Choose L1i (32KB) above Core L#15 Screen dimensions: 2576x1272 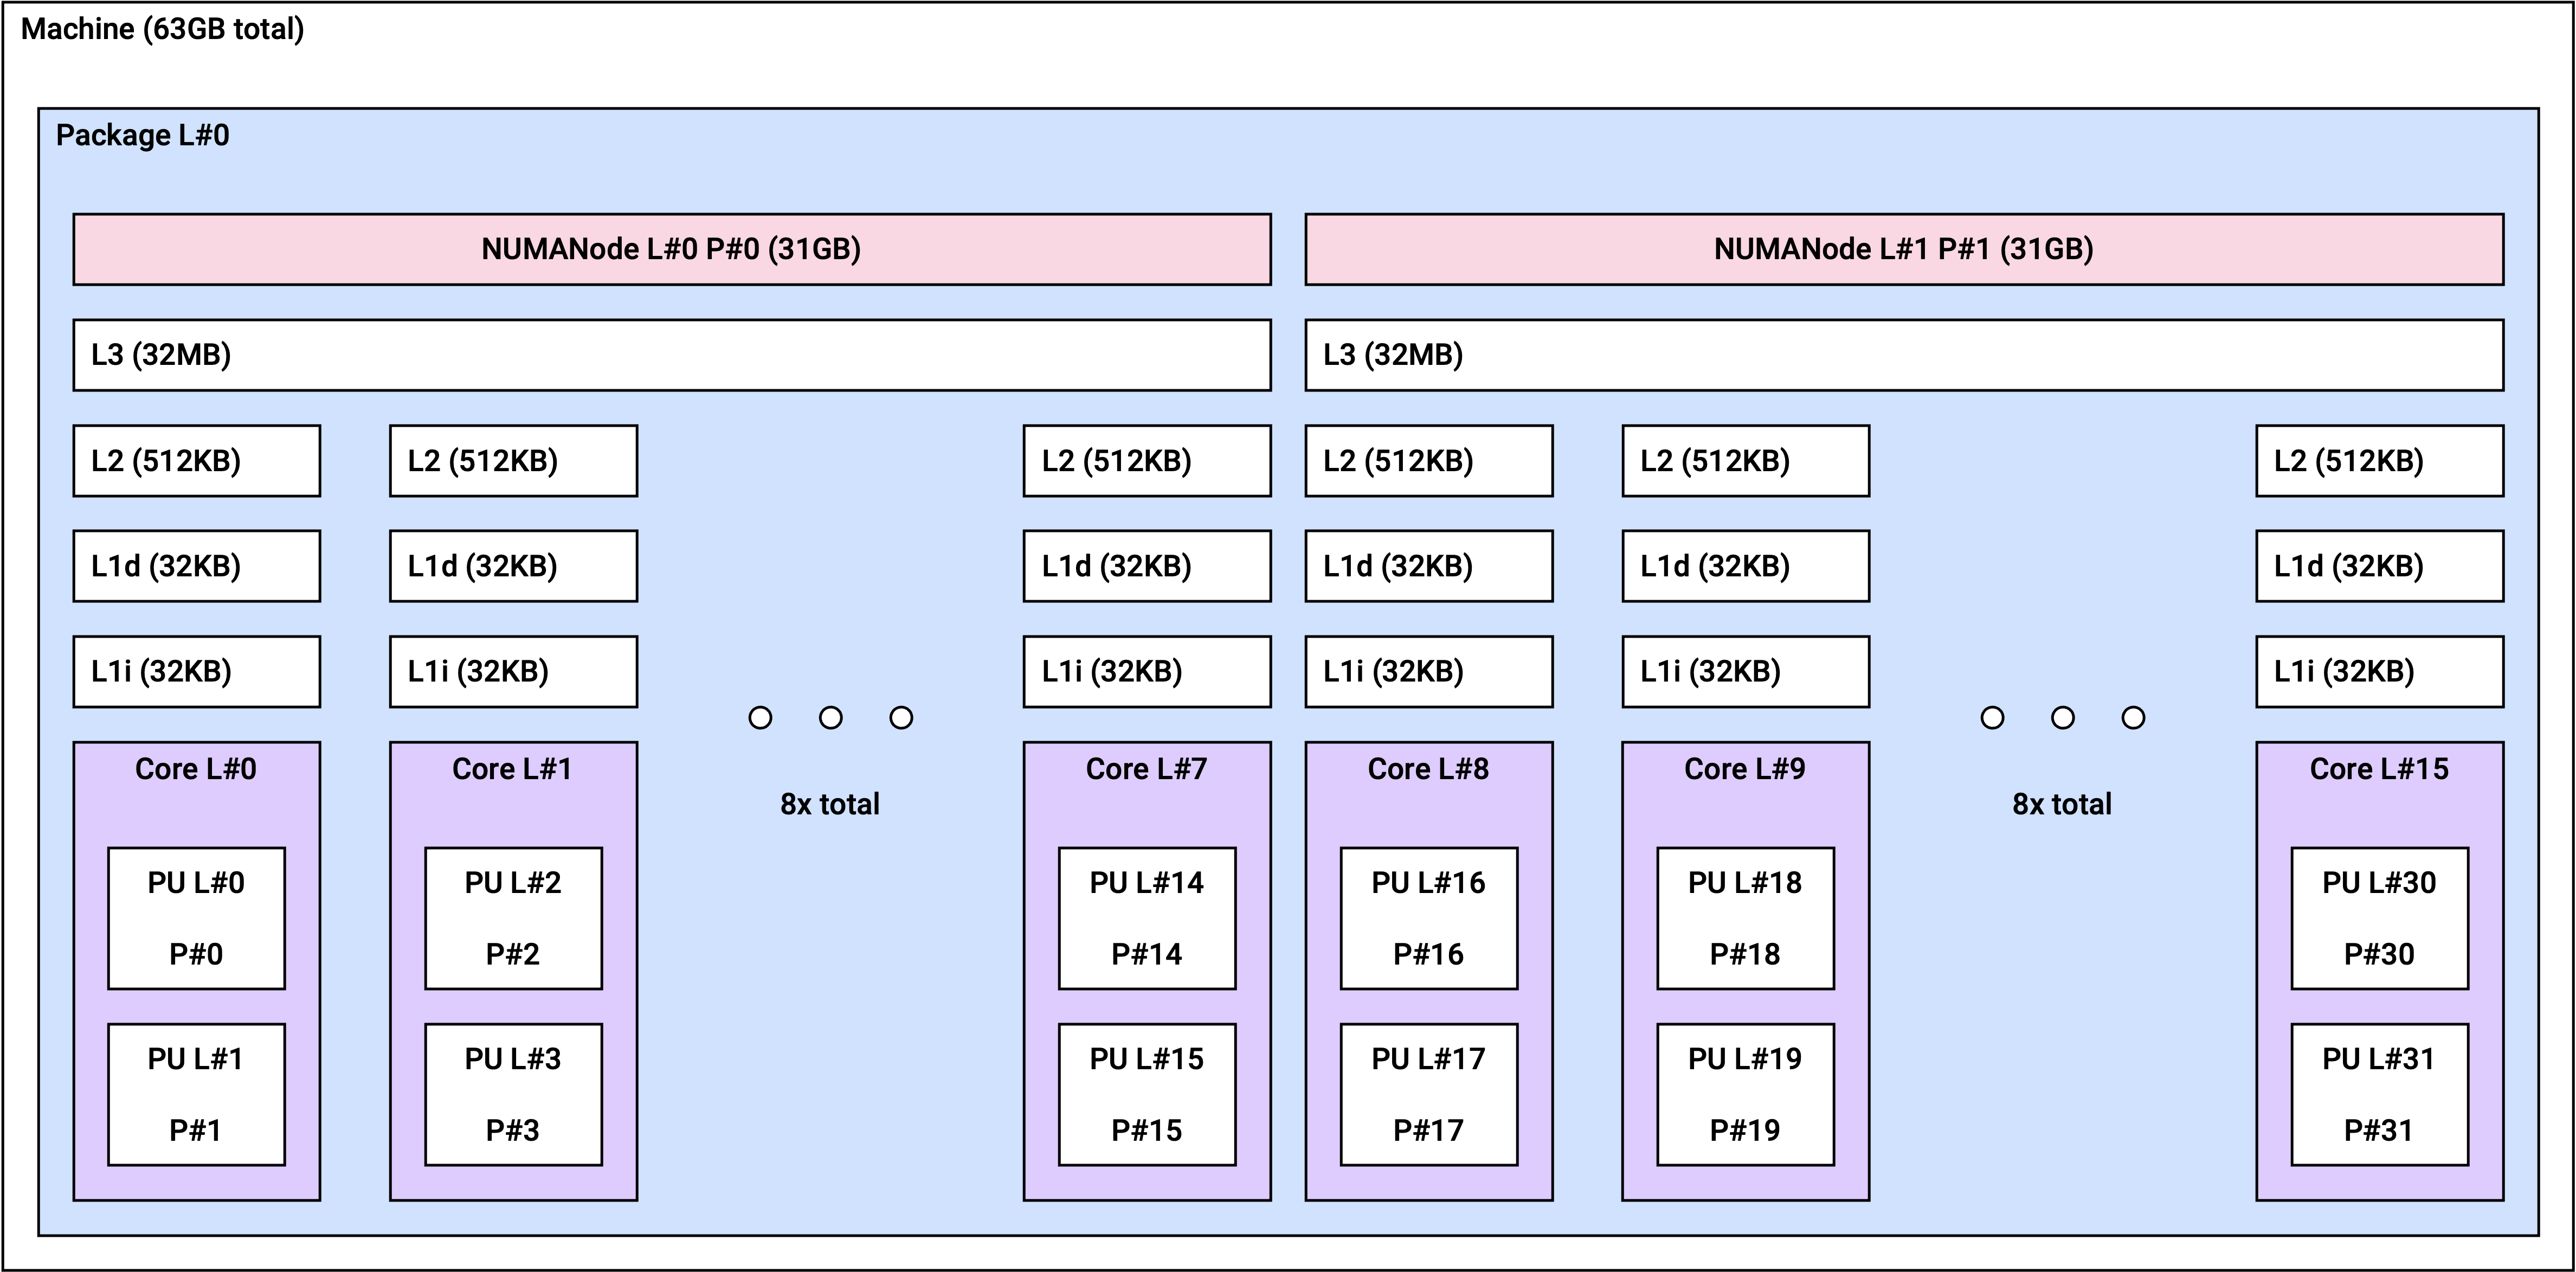pyautogui.click(x=2380, y=672)
